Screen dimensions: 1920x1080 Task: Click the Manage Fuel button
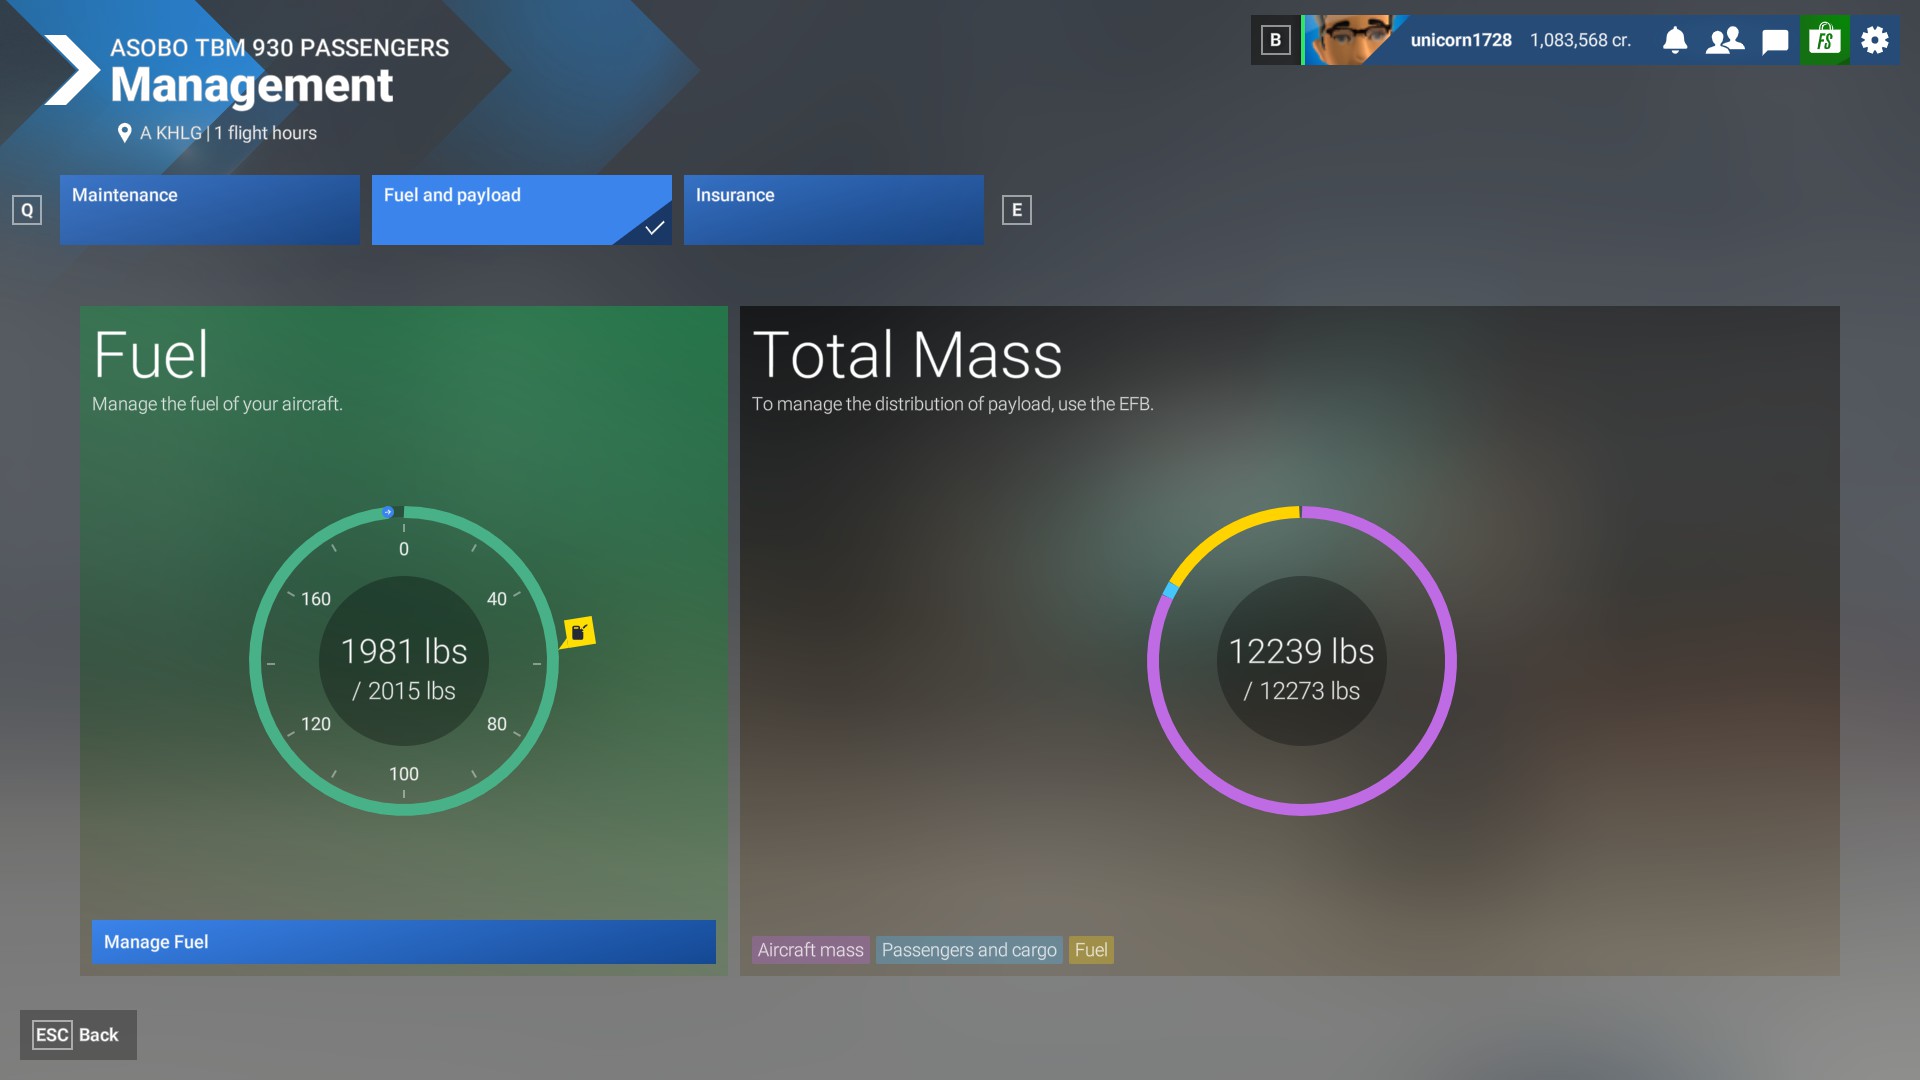click(x=404, y=942)
